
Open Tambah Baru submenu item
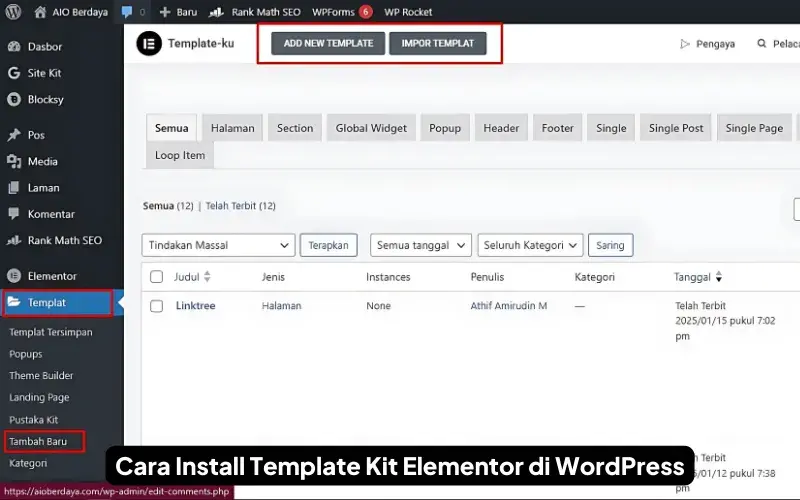point(38,441)
